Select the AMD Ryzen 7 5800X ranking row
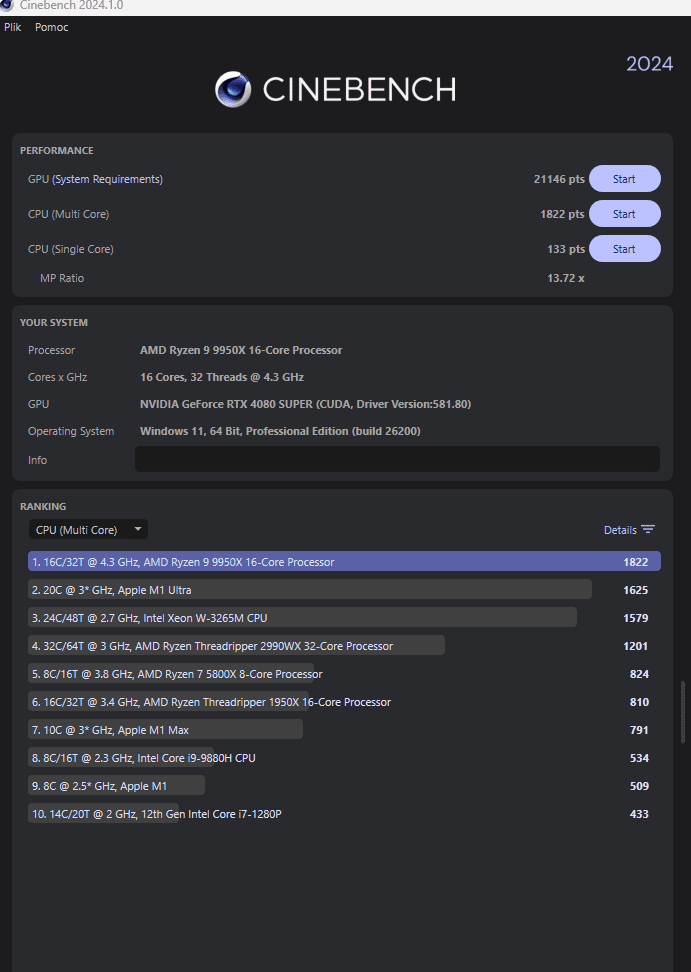691x972 pixels. coord(344,674)
